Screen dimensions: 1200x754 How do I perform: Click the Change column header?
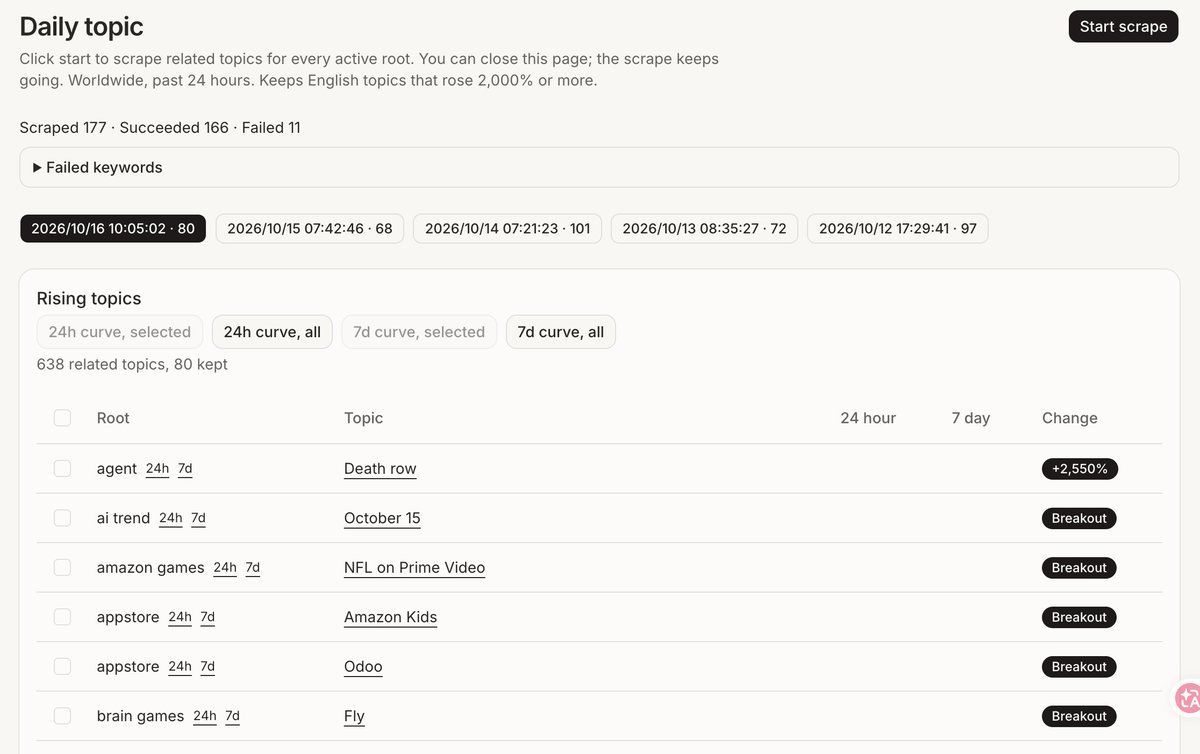1069,418
